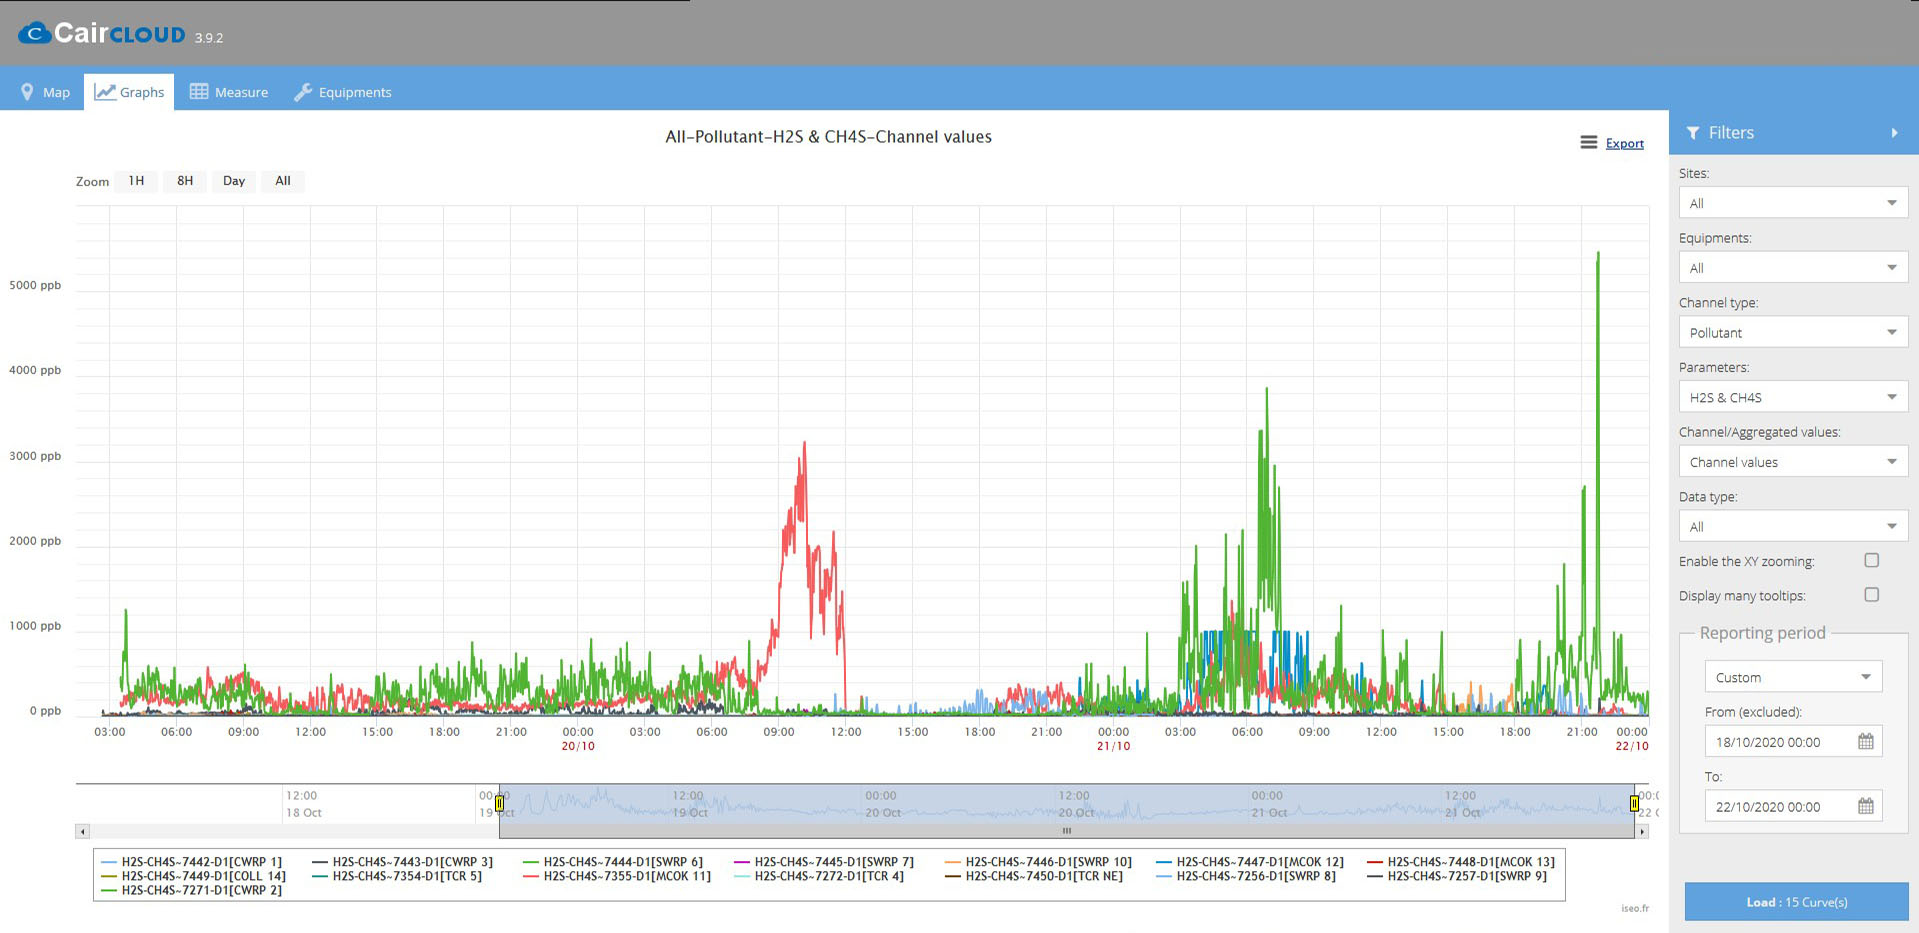This screenshot has width=1919, height=933.
Task: Open the Measure tab
Action: [x=229, y=92]
